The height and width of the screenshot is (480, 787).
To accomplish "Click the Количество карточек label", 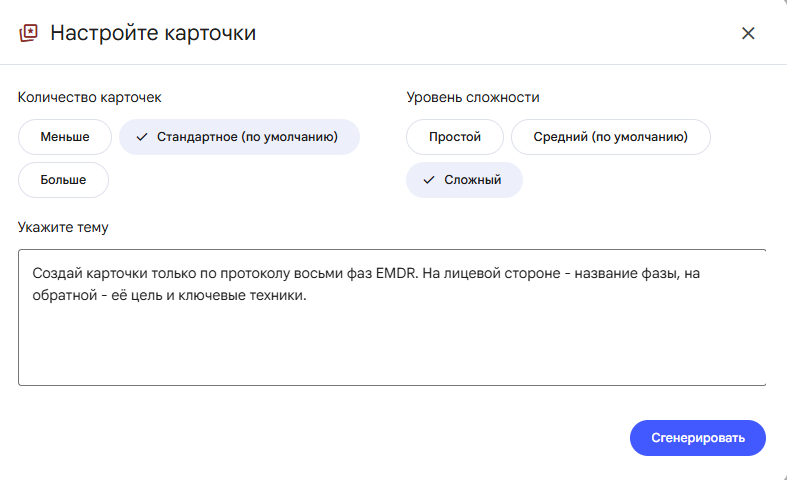I will pos(89,97).
